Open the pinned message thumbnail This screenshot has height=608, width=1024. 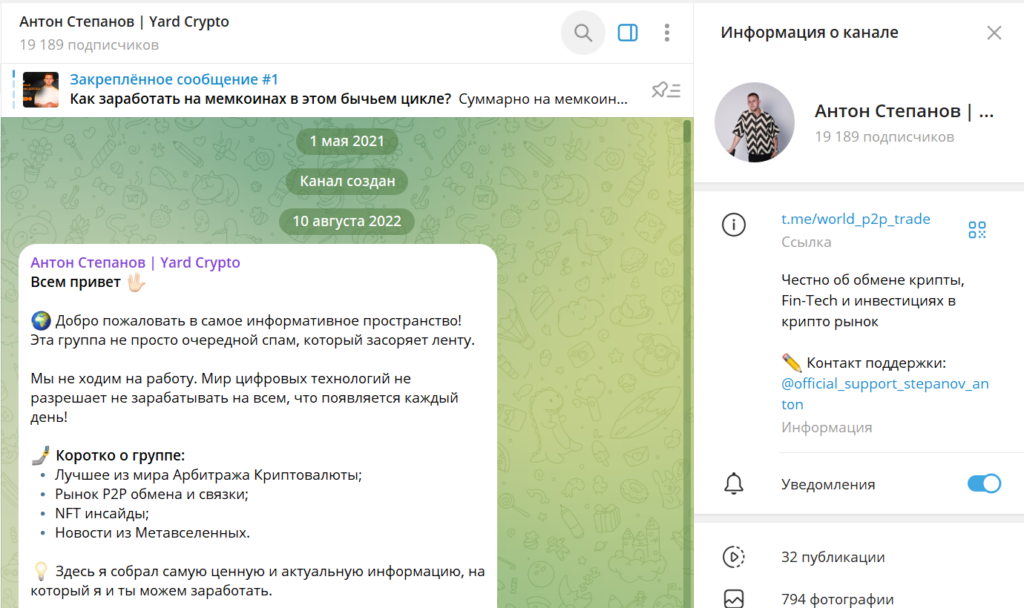[40, 89]
